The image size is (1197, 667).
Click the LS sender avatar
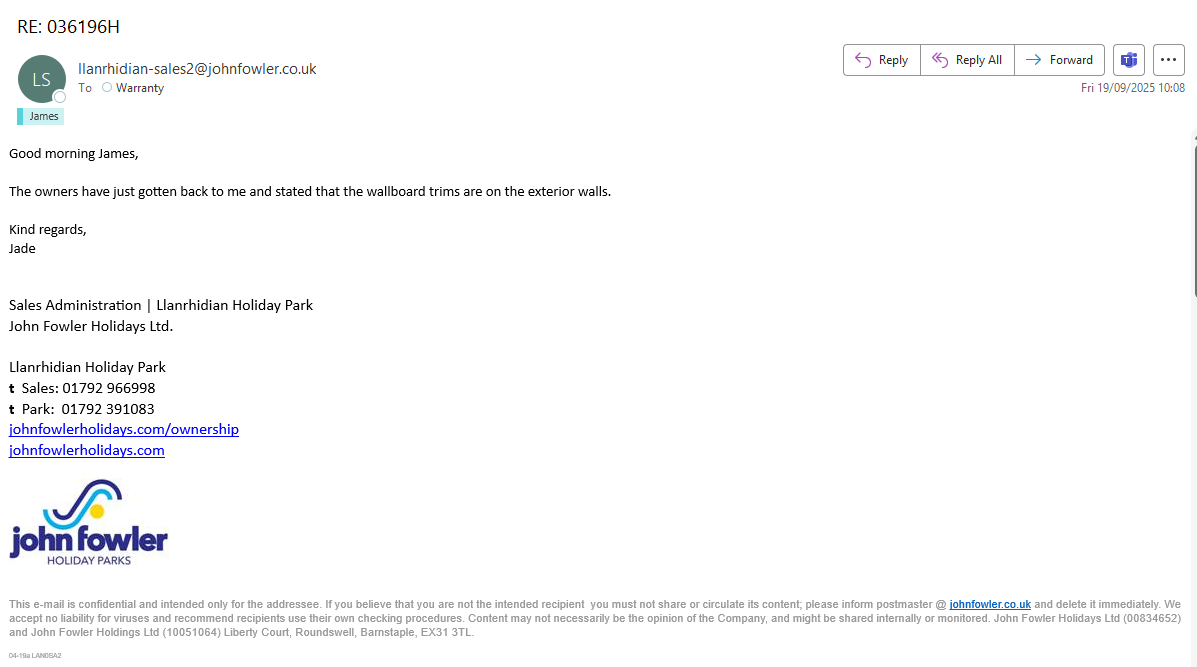[x=41, y=79]
